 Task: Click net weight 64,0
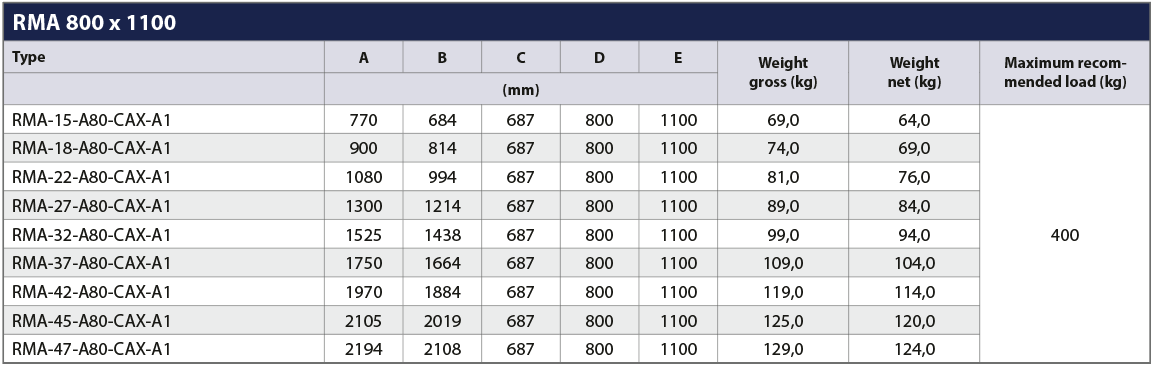coord(914,120)
